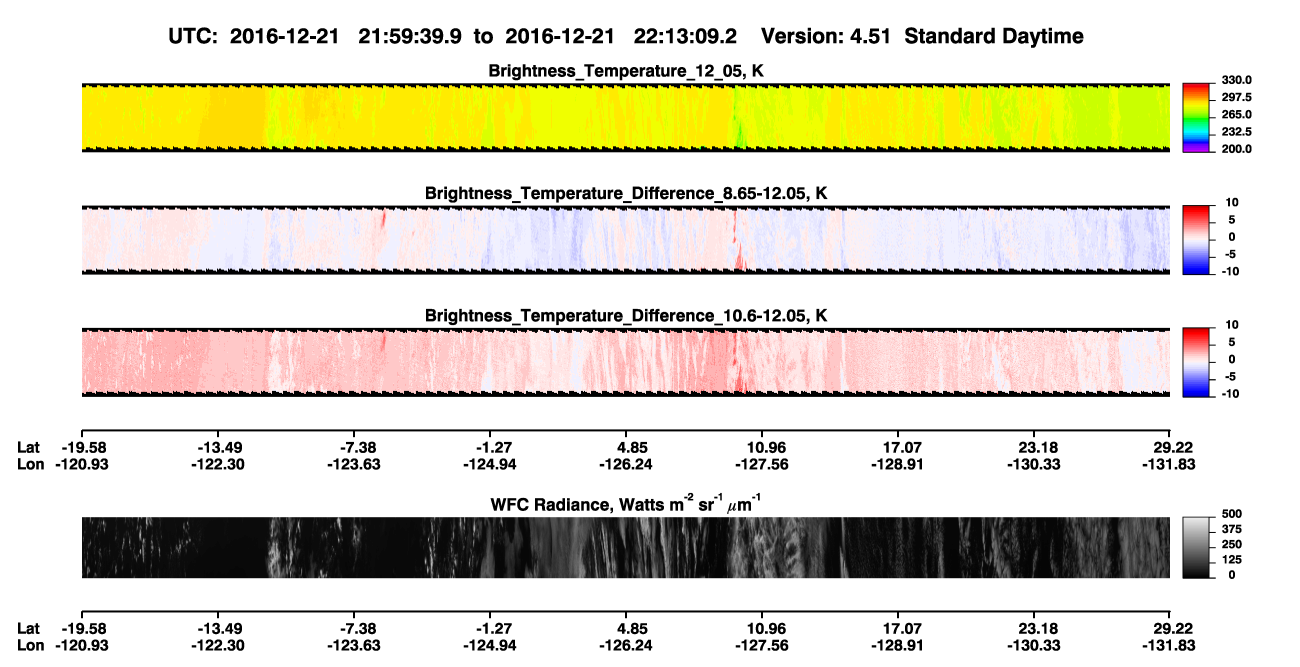The image size is (1300, 667).
Task: Click longitude -120.93 on the bottom axis
Action: click(x=81, y=645)
